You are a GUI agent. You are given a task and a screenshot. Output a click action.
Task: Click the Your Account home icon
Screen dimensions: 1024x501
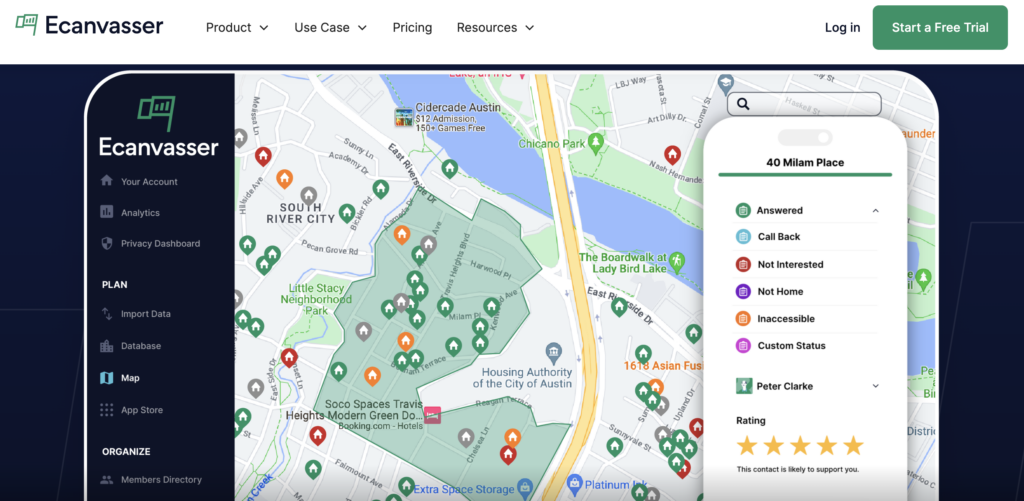106,181
